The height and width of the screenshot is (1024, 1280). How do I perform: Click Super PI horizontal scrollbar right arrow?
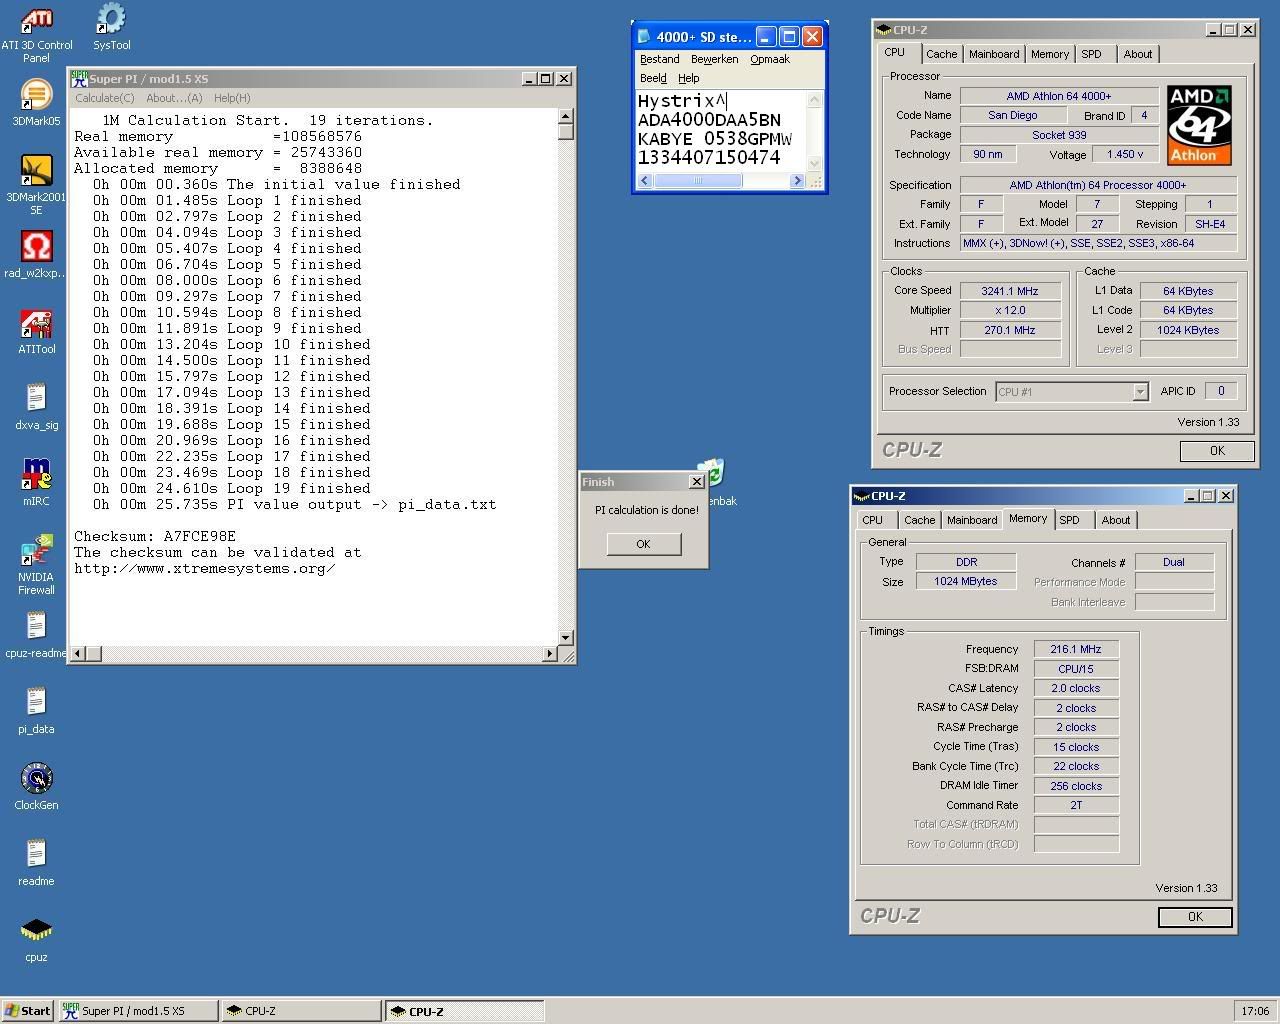(549, 654)
